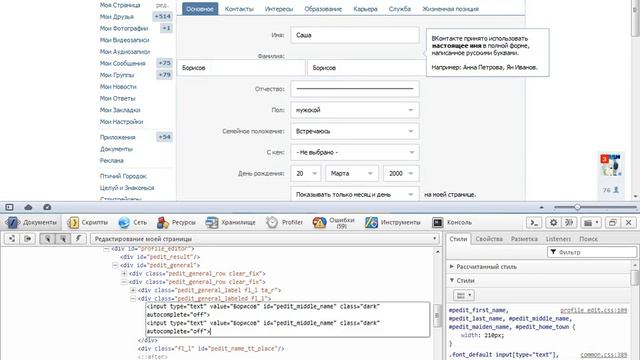Screen dimensions: 640x360
Task: Switch to the Разметка tab
Action: pyautogui.click(x=524, y=239)
